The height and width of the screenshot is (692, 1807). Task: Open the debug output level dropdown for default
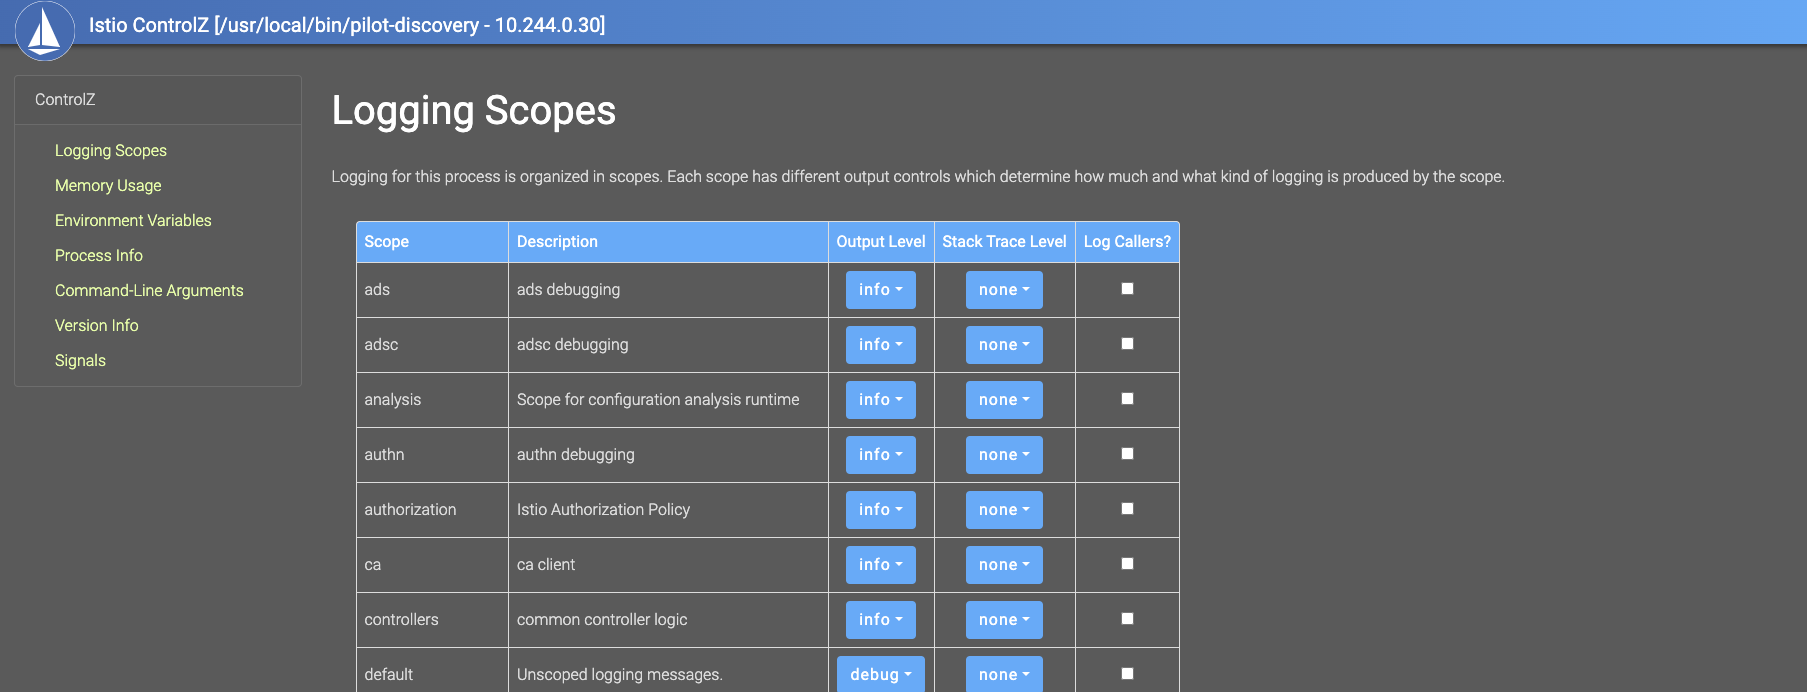click(x=881, y=674)
